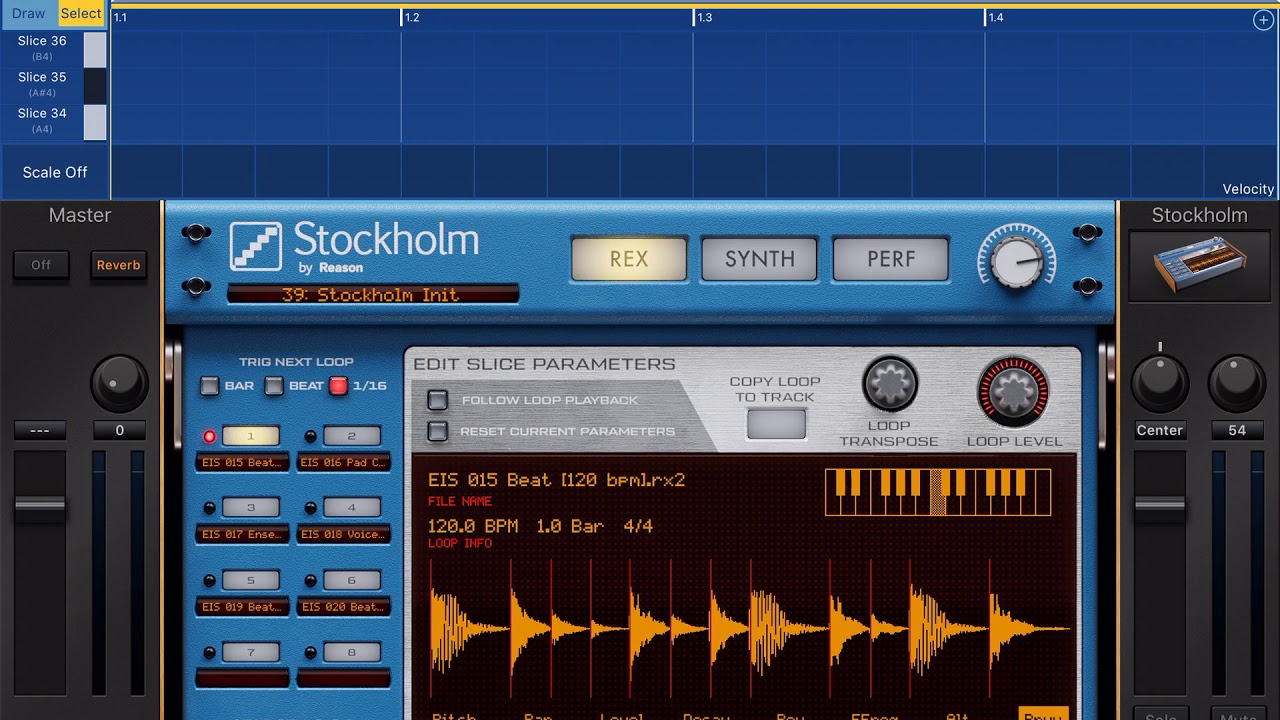Select loop slot 1 button
The image size is (1280, 720).
pos(250,436)
